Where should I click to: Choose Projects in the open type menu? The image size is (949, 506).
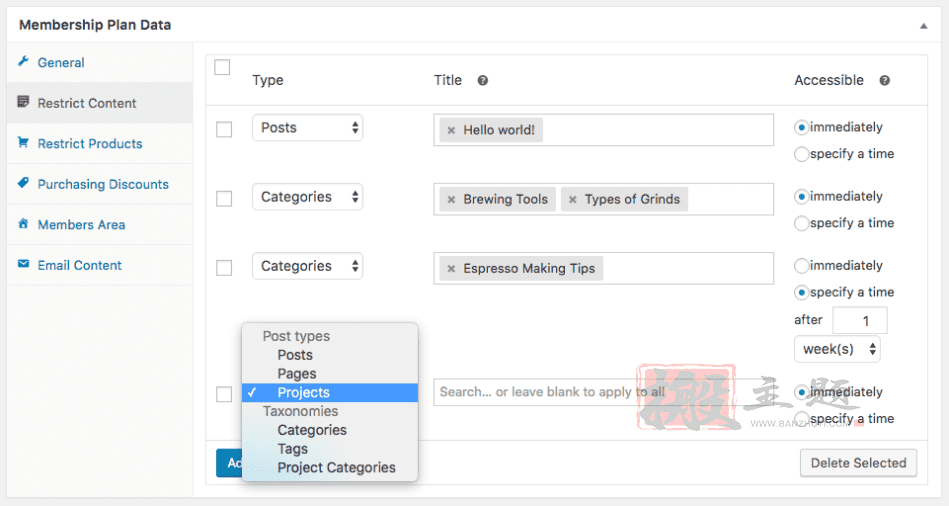(x=330, y=392)
